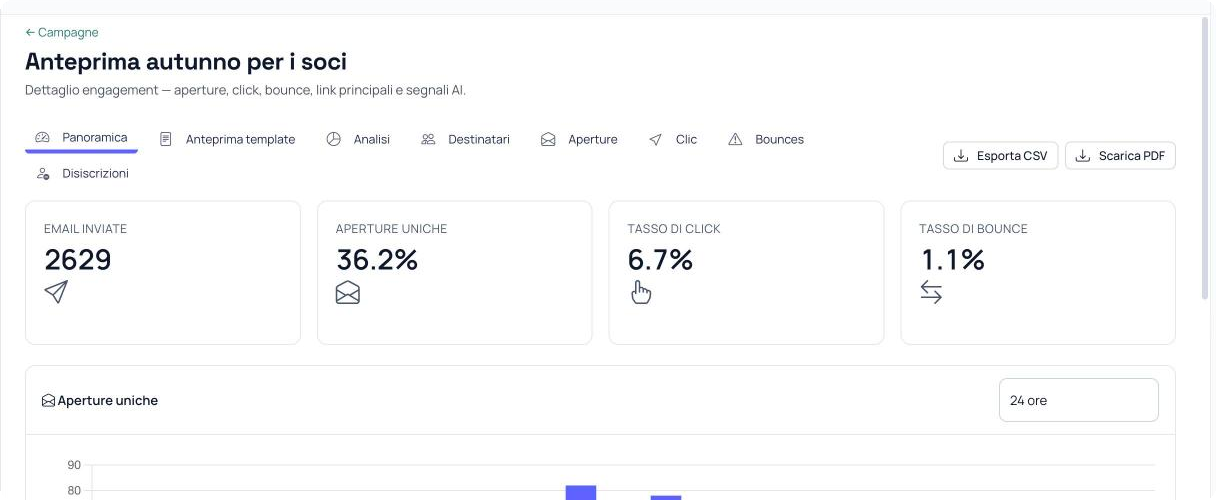Viewport: 1216px width, 500px height.
Task: Click the open envelope icon beside Aperture tab
Action: (548, 140)
